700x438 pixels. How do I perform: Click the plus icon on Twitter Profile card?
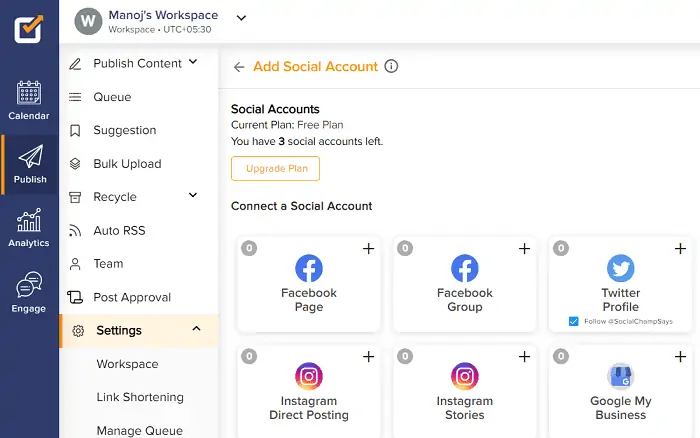coord(680,248)
